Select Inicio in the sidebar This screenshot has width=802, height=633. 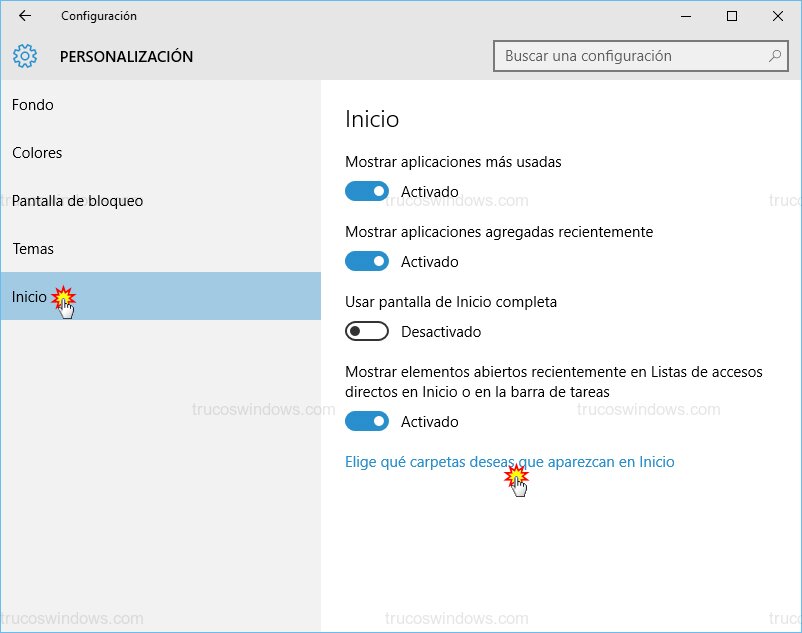(30, 297)
